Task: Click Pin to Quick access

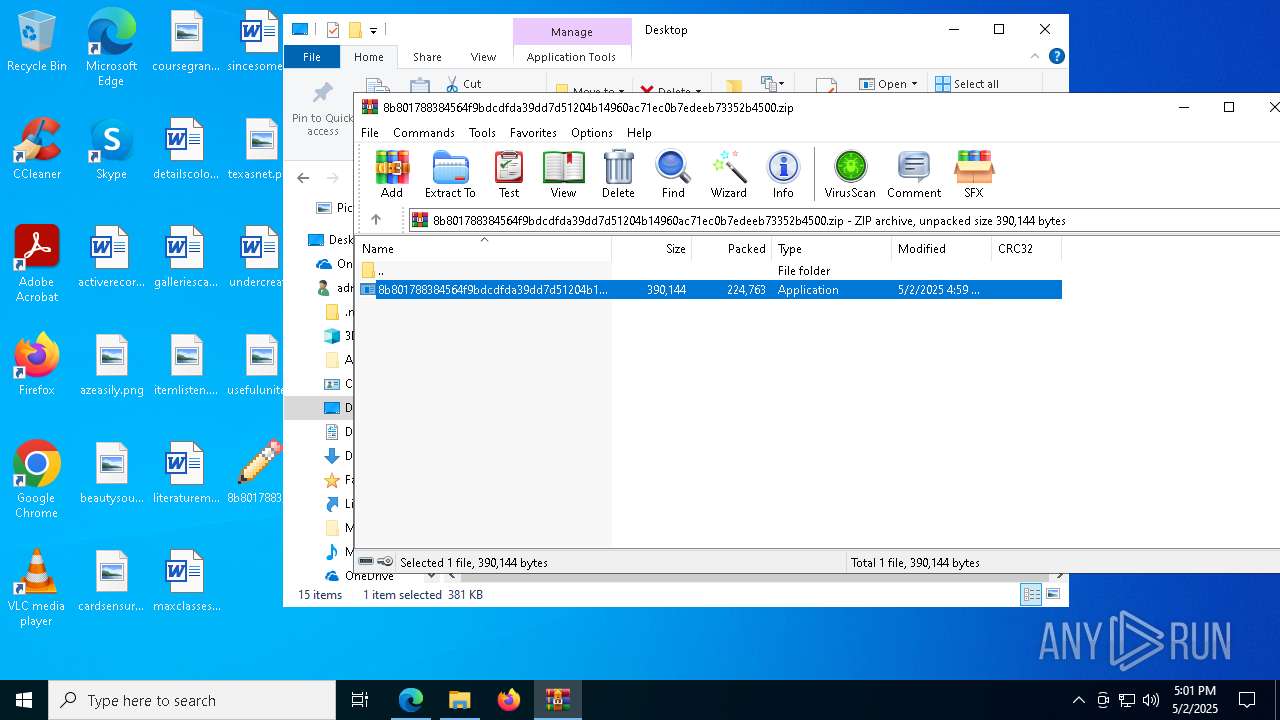Action: coord(322,110)
